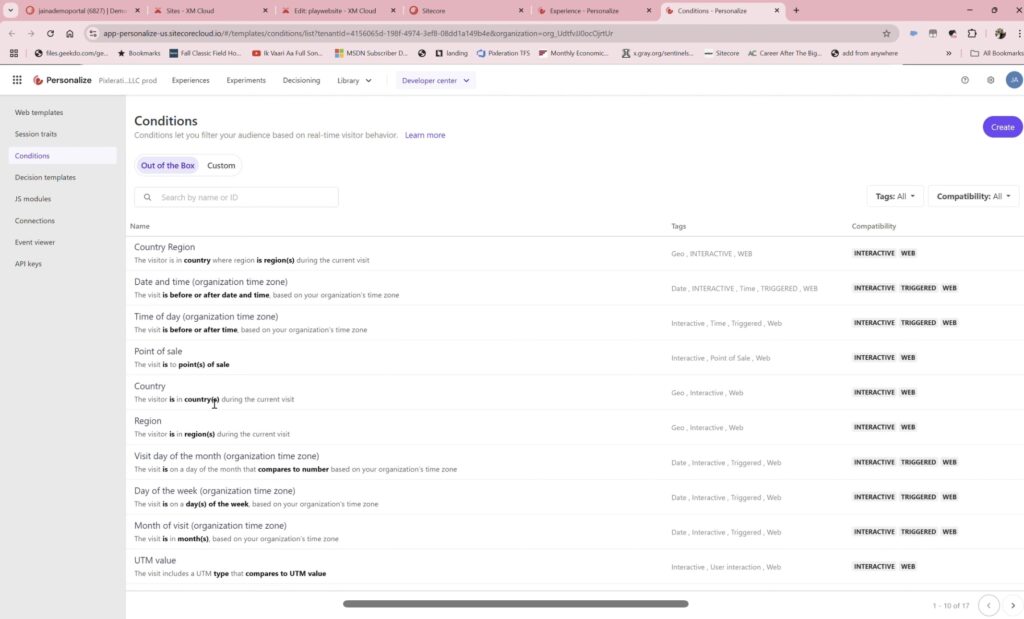
Task: Click the help question mark icon
Action: pyautogui.click(x=965, y=80)
